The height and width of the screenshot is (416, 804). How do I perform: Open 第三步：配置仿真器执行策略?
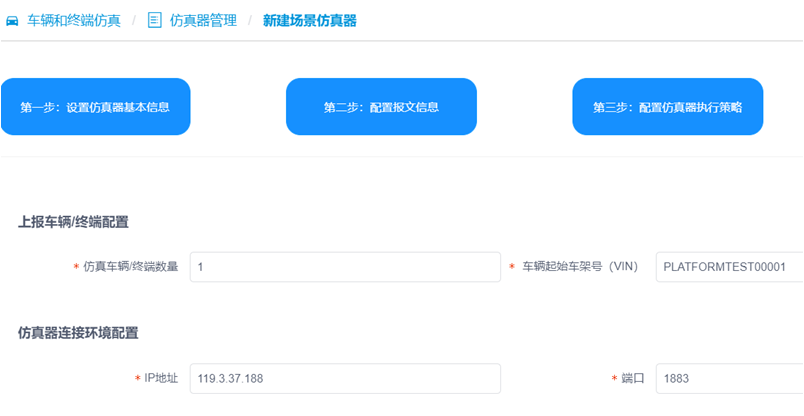pyautogui.click(x=667, y=107)
